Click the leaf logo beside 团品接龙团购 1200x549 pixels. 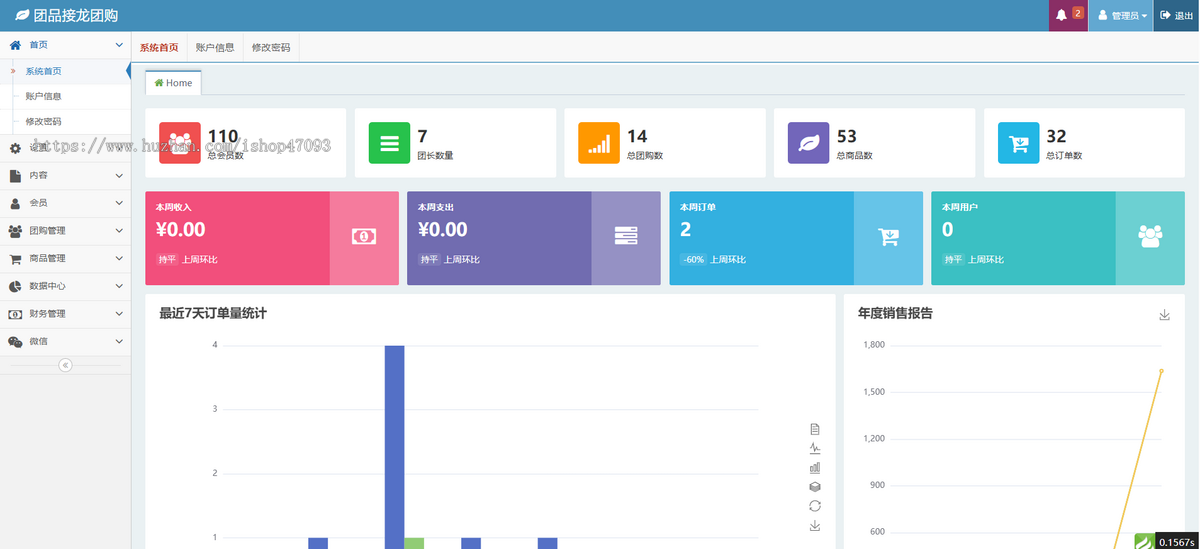tap(22, 15)
